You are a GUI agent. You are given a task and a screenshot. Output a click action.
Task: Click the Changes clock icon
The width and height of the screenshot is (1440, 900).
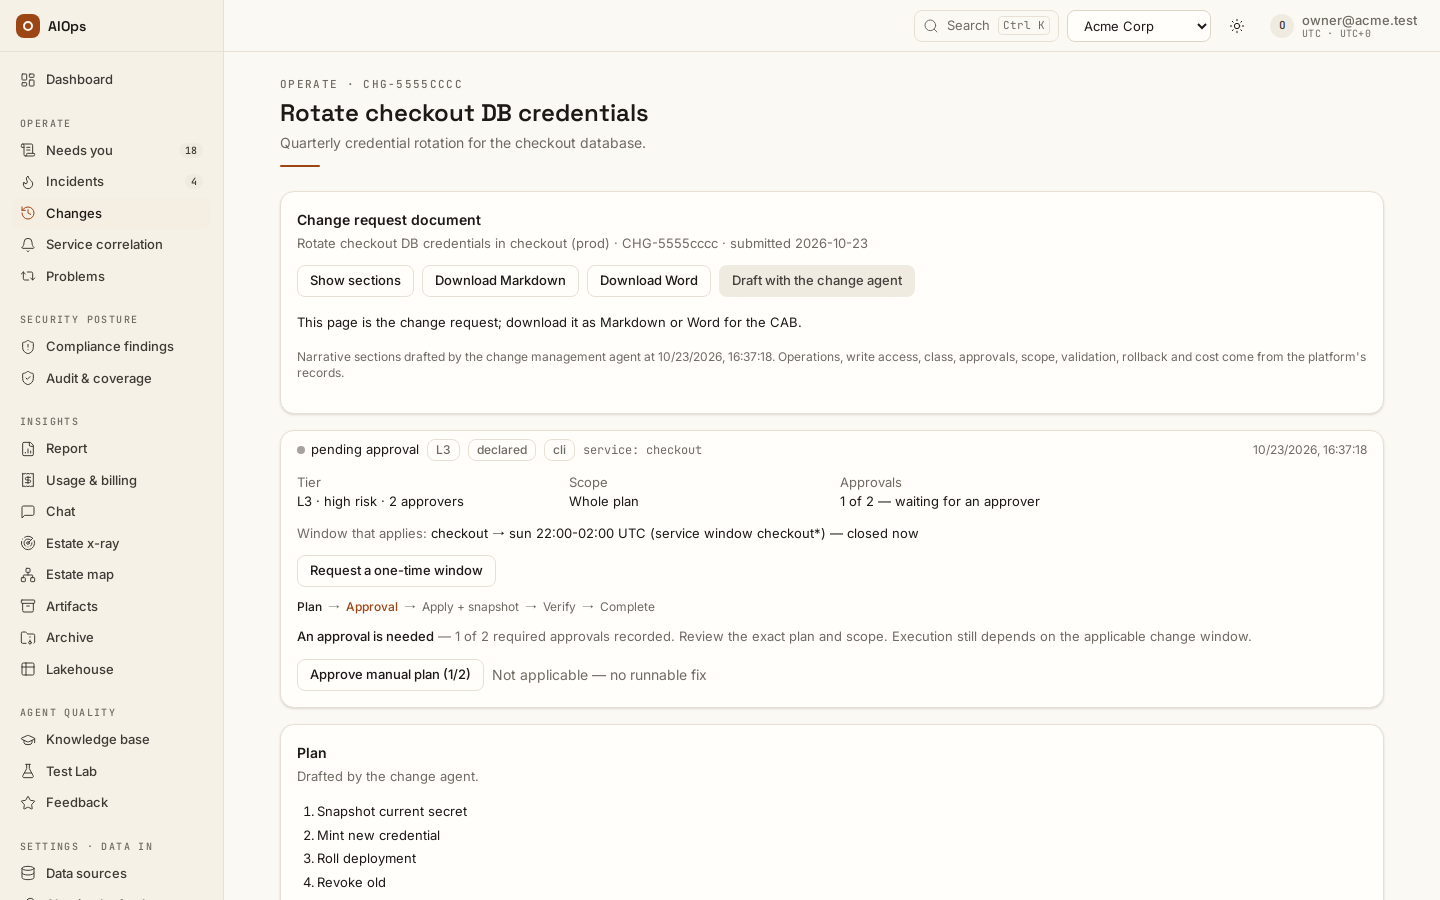(28, 214)
